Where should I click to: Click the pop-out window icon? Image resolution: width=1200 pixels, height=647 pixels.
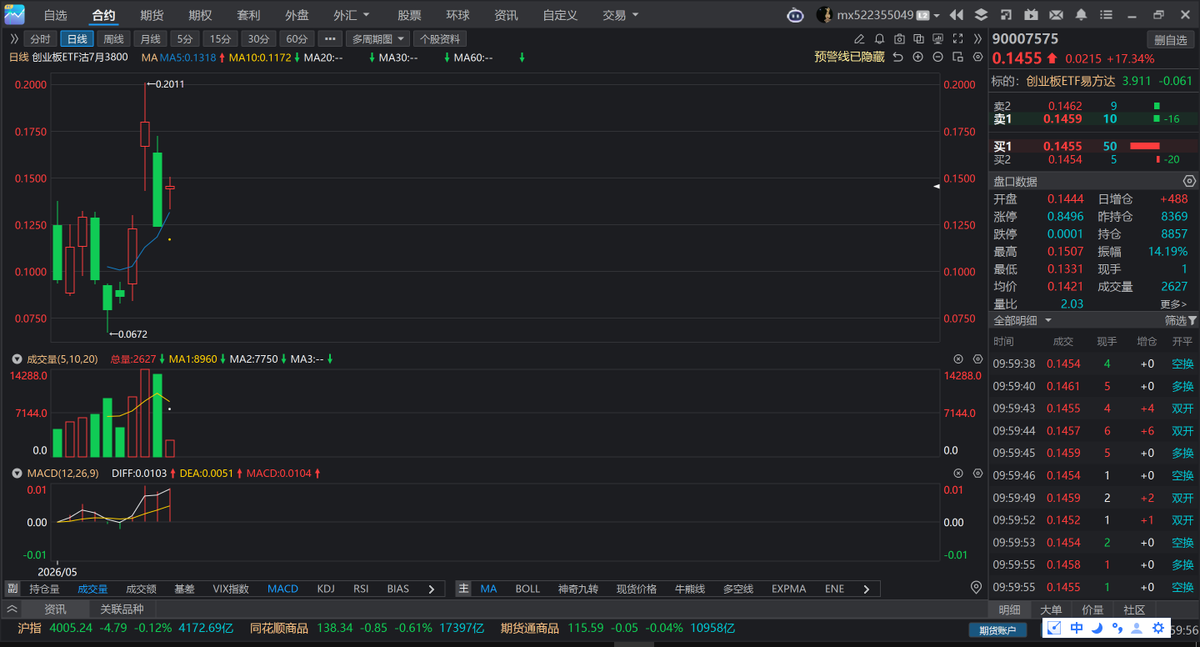pos(1006,15)
